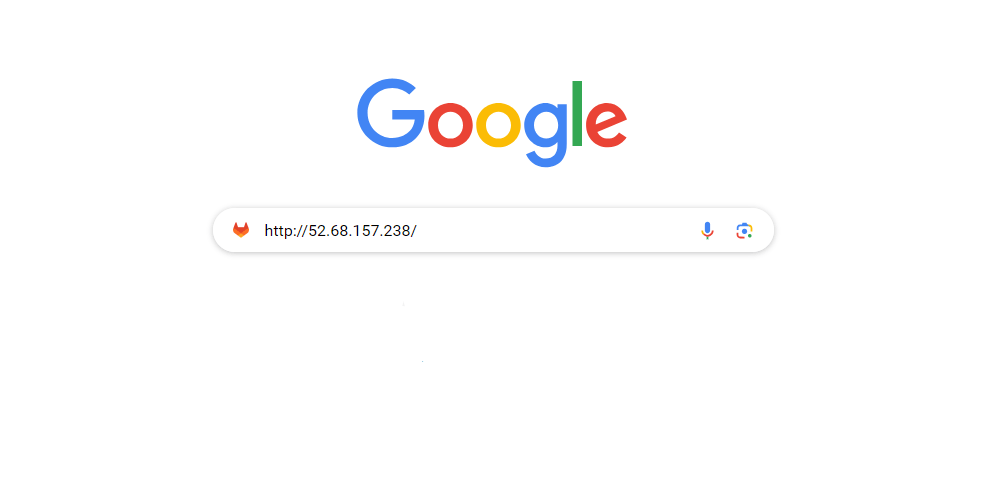Click the small blue dot below the search bar
The height and width of the screenshot is (478, 986).
(423, 361)
